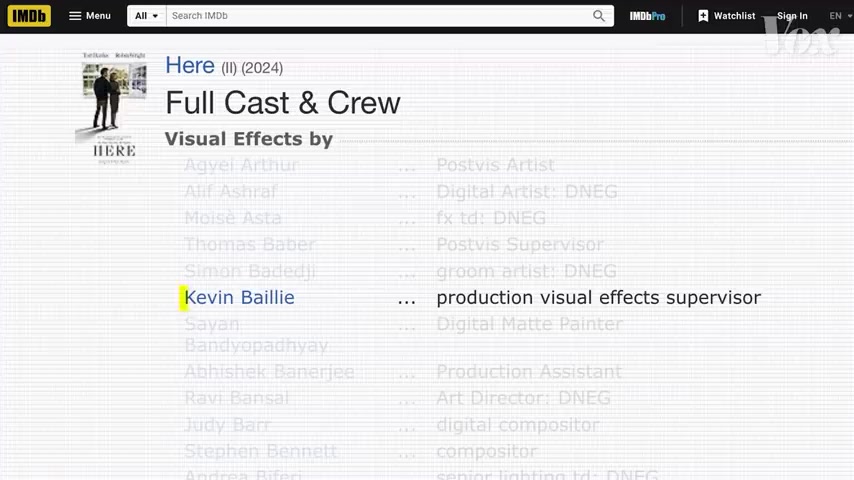Click the (II) (2024) year text
Image resolution: width=854 pixels, height=480 pixels.
point(252,68)
